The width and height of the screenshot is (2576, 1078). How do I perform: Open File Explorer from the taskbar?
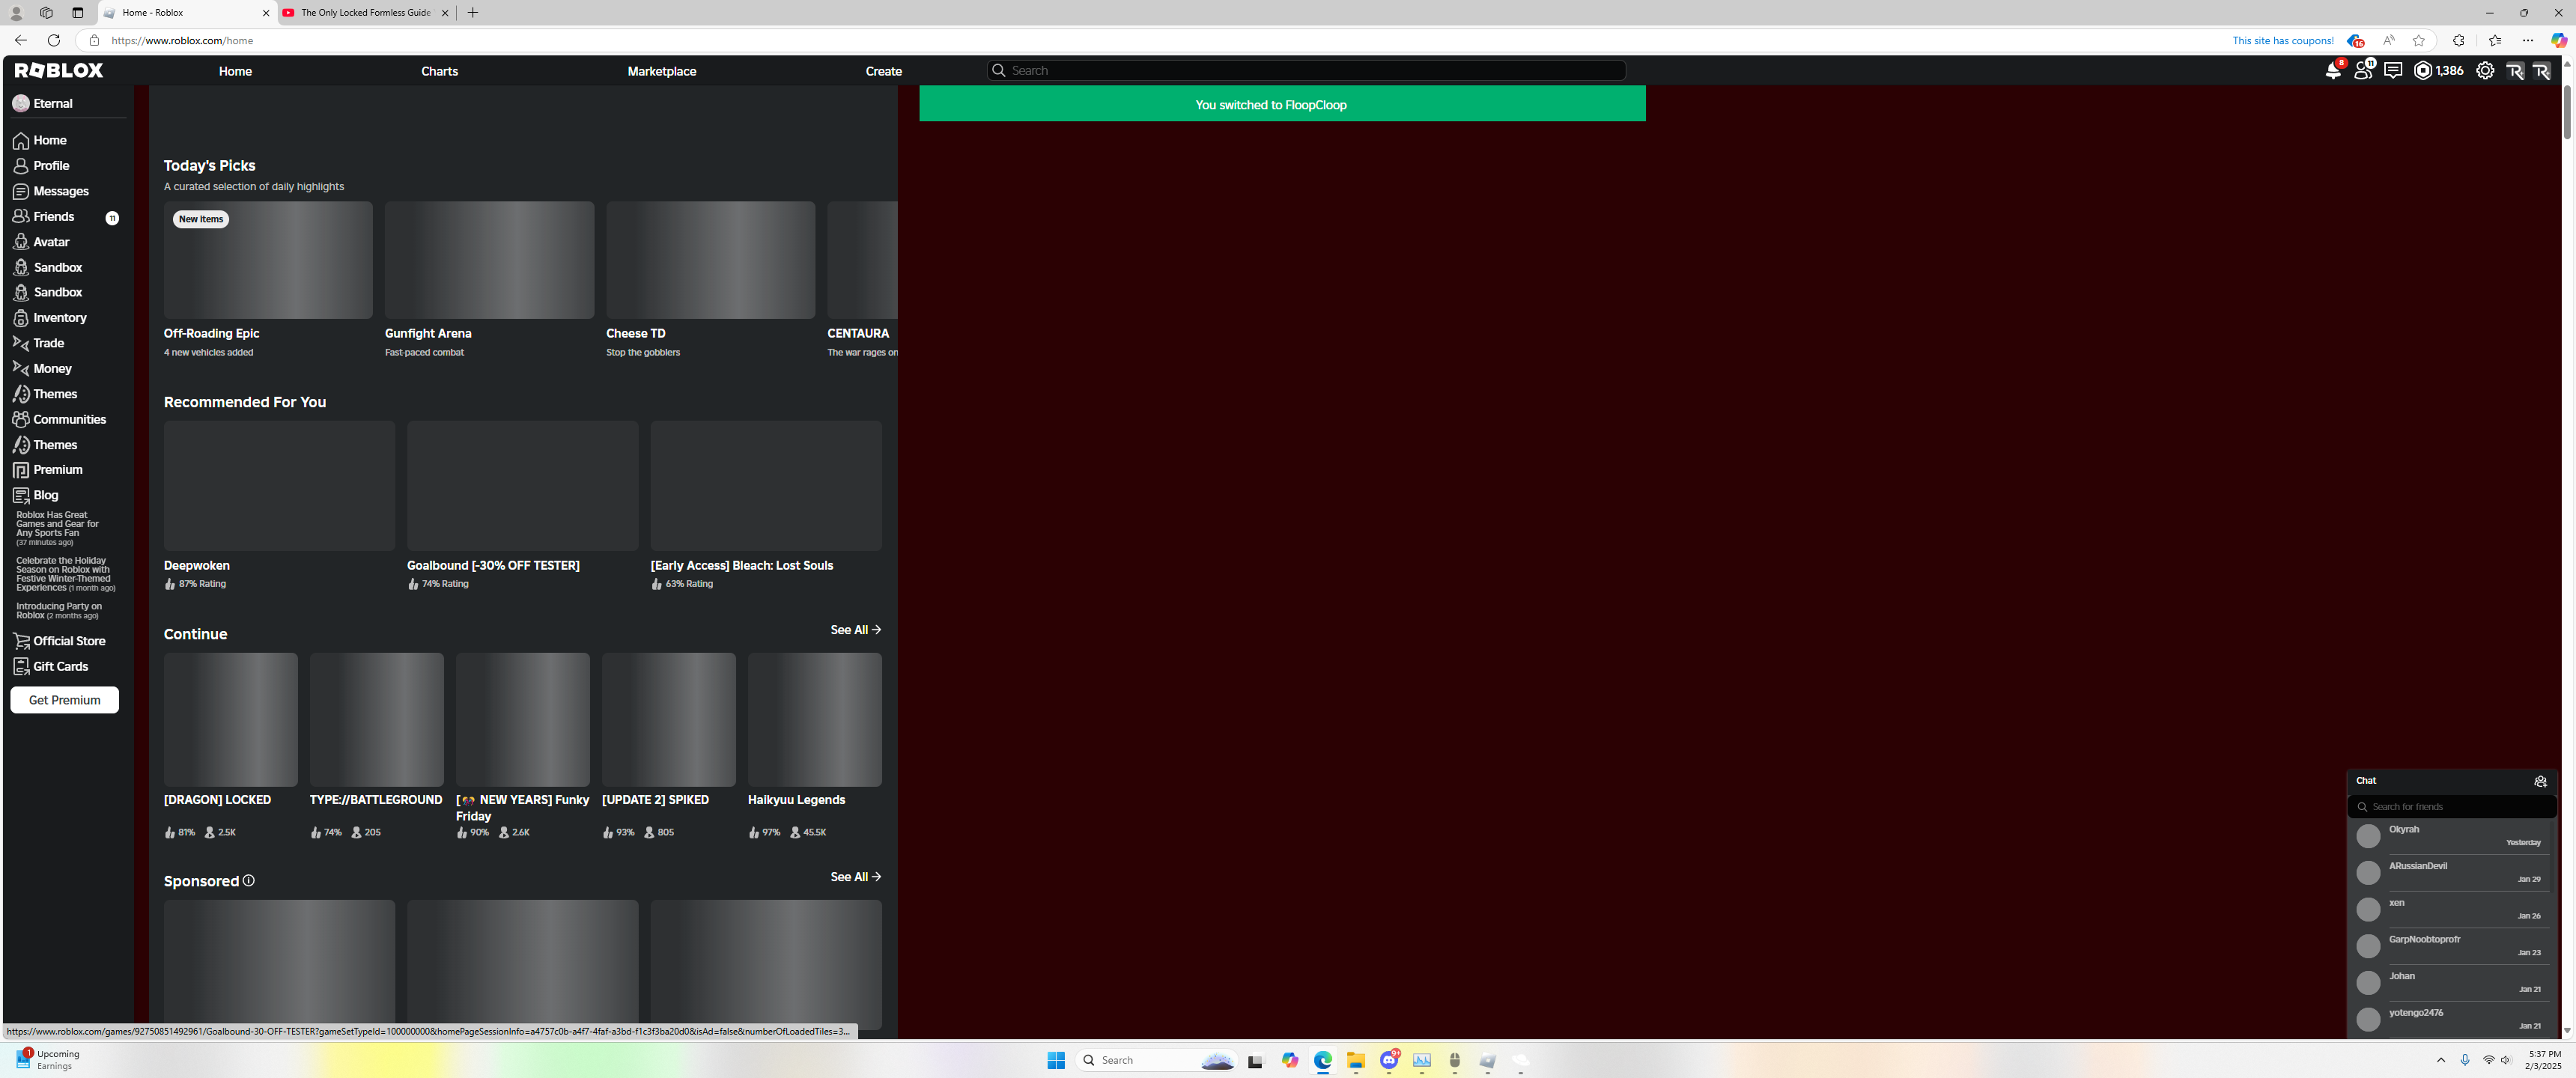1355,1060
